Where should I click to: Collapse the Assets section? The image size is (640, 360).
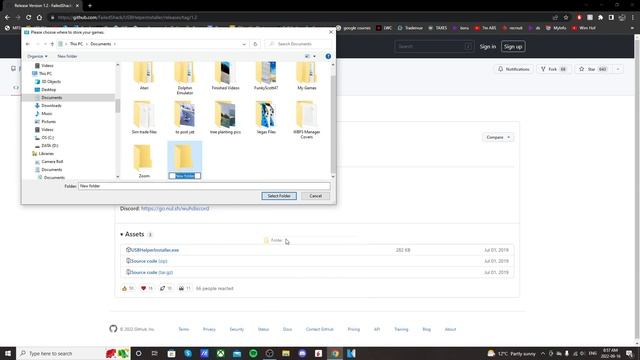[134, 234]
